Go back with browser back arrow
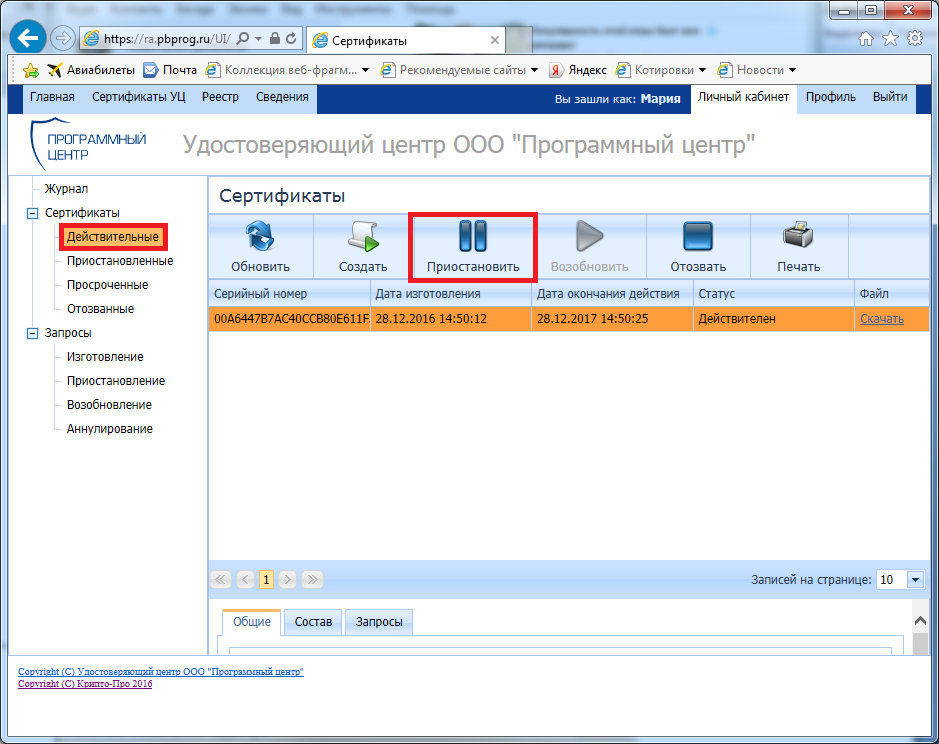The height and width of the screenshot is (744, 939). pyautogui.click(x=29, y=39)
